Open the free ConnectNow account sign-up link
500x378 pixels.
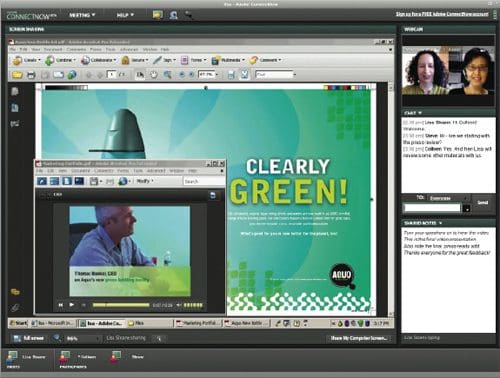tap(442, 14)
